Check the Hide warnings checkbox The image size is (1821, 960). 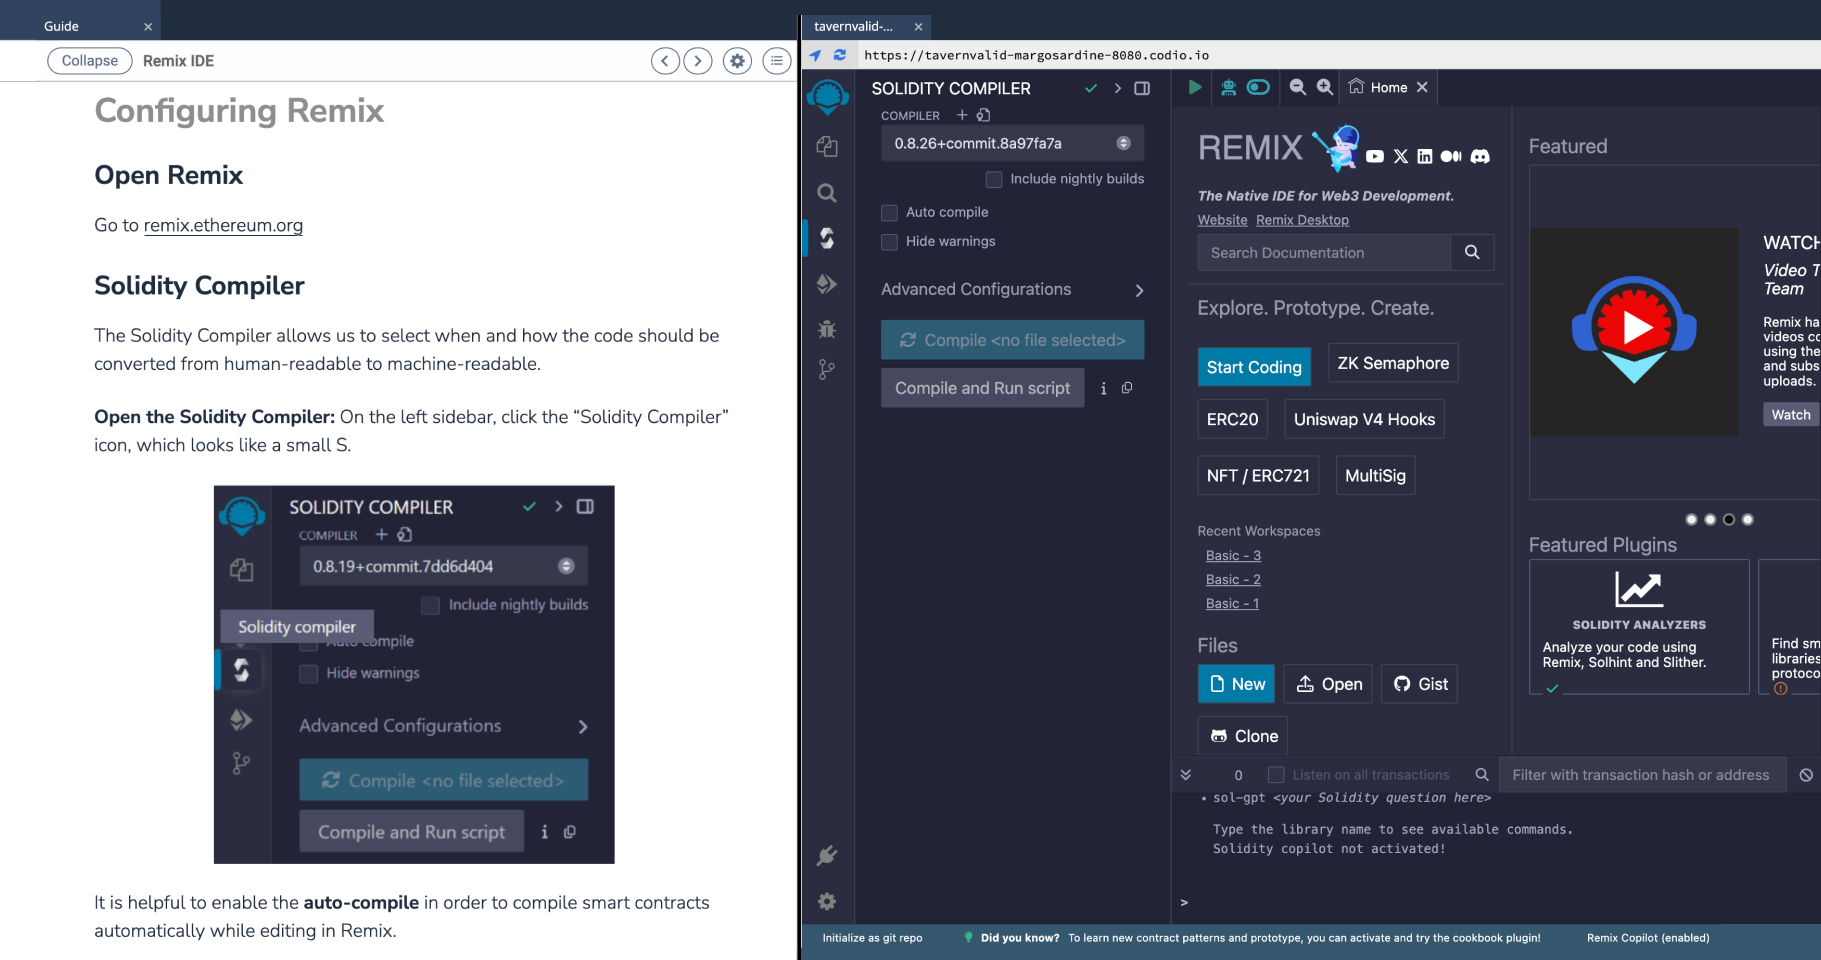[889, 242]
